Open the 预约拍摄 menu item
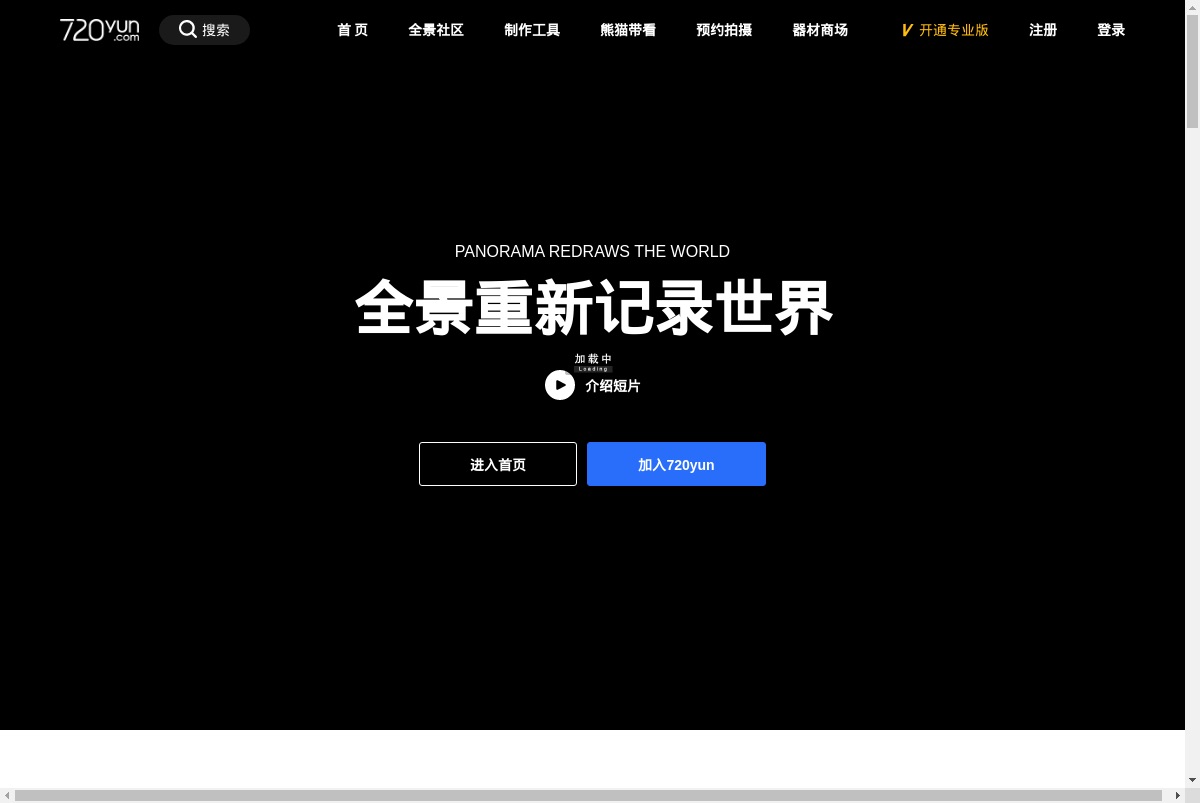1200x803 pixels. [x=724, y=30]
